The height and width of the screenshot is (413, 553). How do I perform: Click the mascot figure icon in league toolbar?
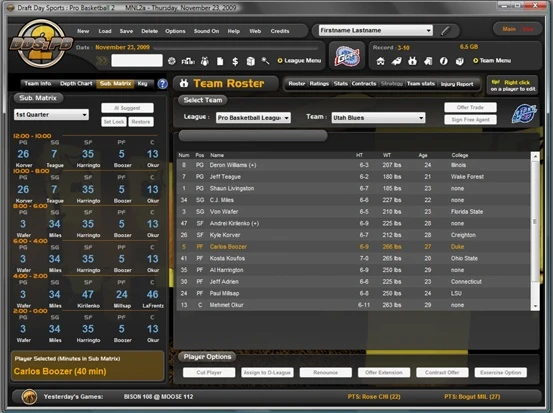coord(205,61)
